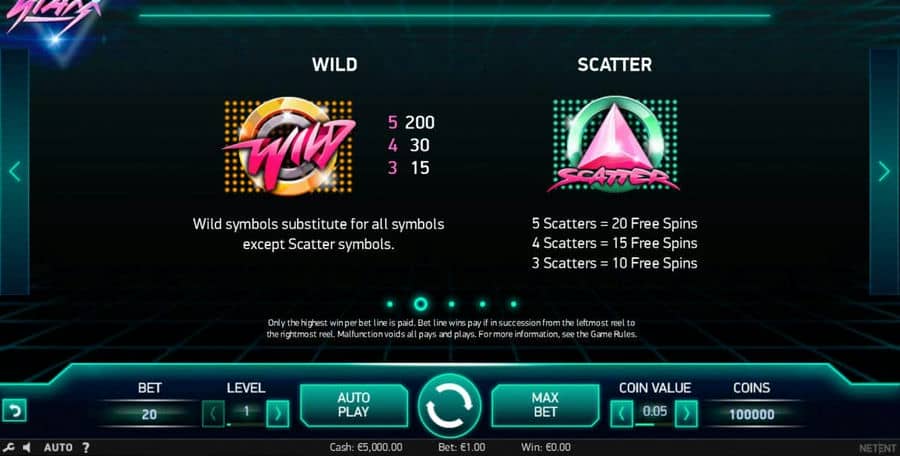This screenshot has height=456, width=900.
Task: Go to the next paytable page
Action: click(884, 172)
